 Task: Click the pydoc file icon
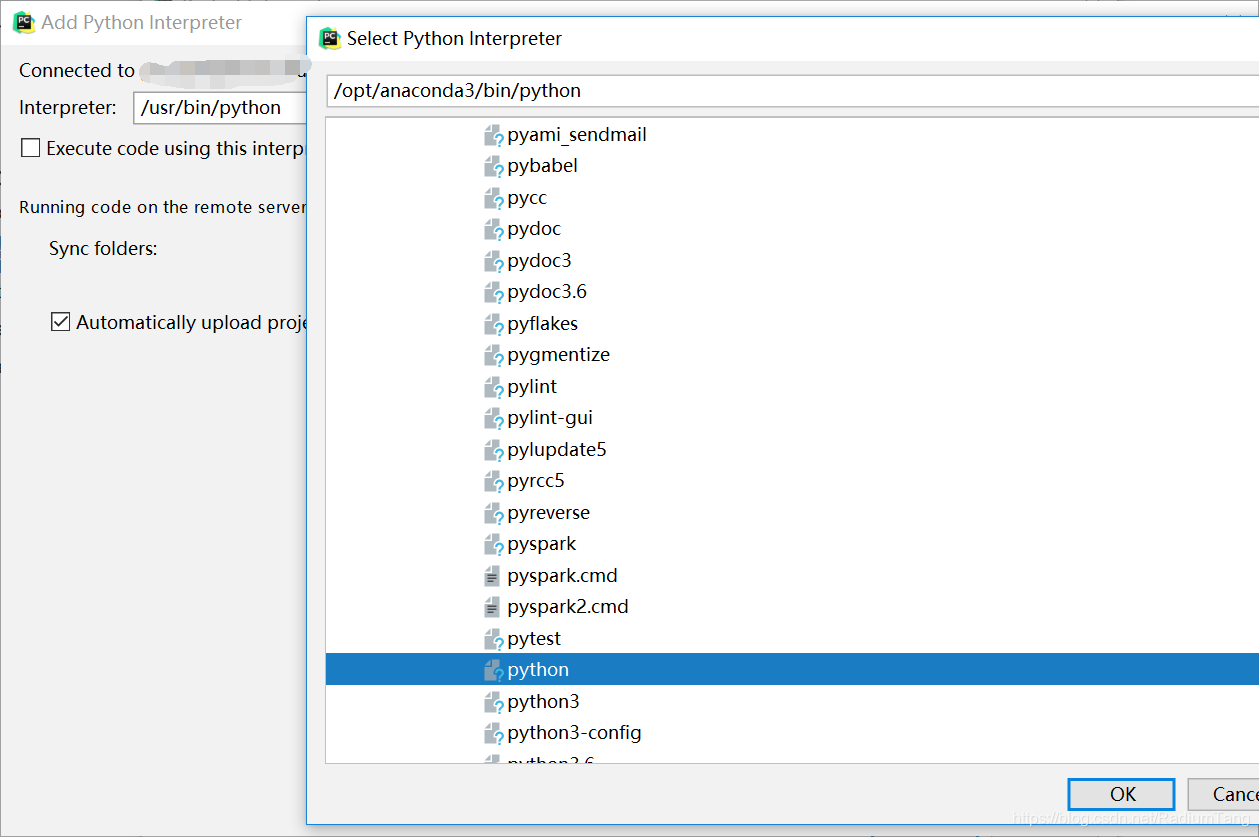click(x=493, y=229)
